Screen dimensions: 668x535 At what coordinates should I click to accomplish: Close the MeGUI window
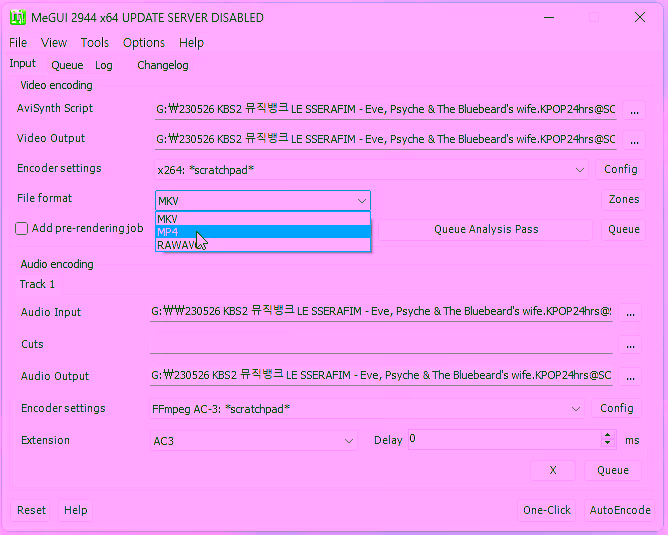(640, 17)
